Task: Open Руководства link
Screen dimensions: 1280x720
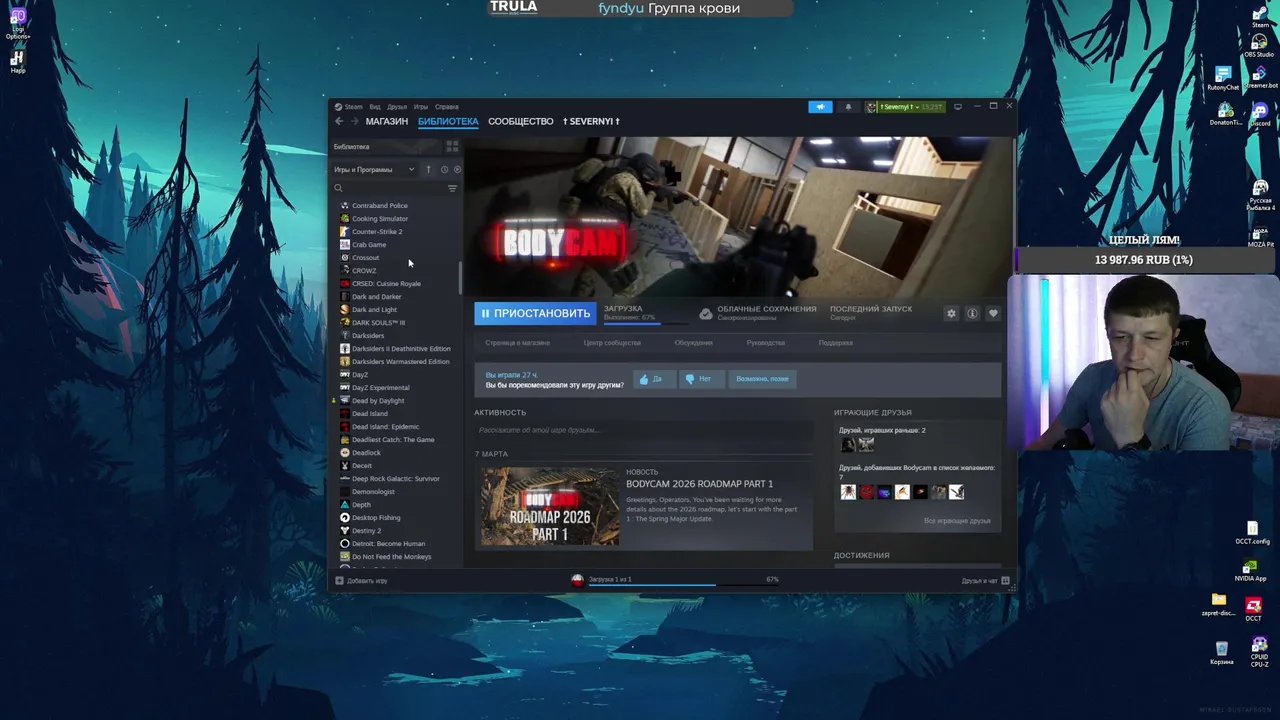Action: coord(766,343)
